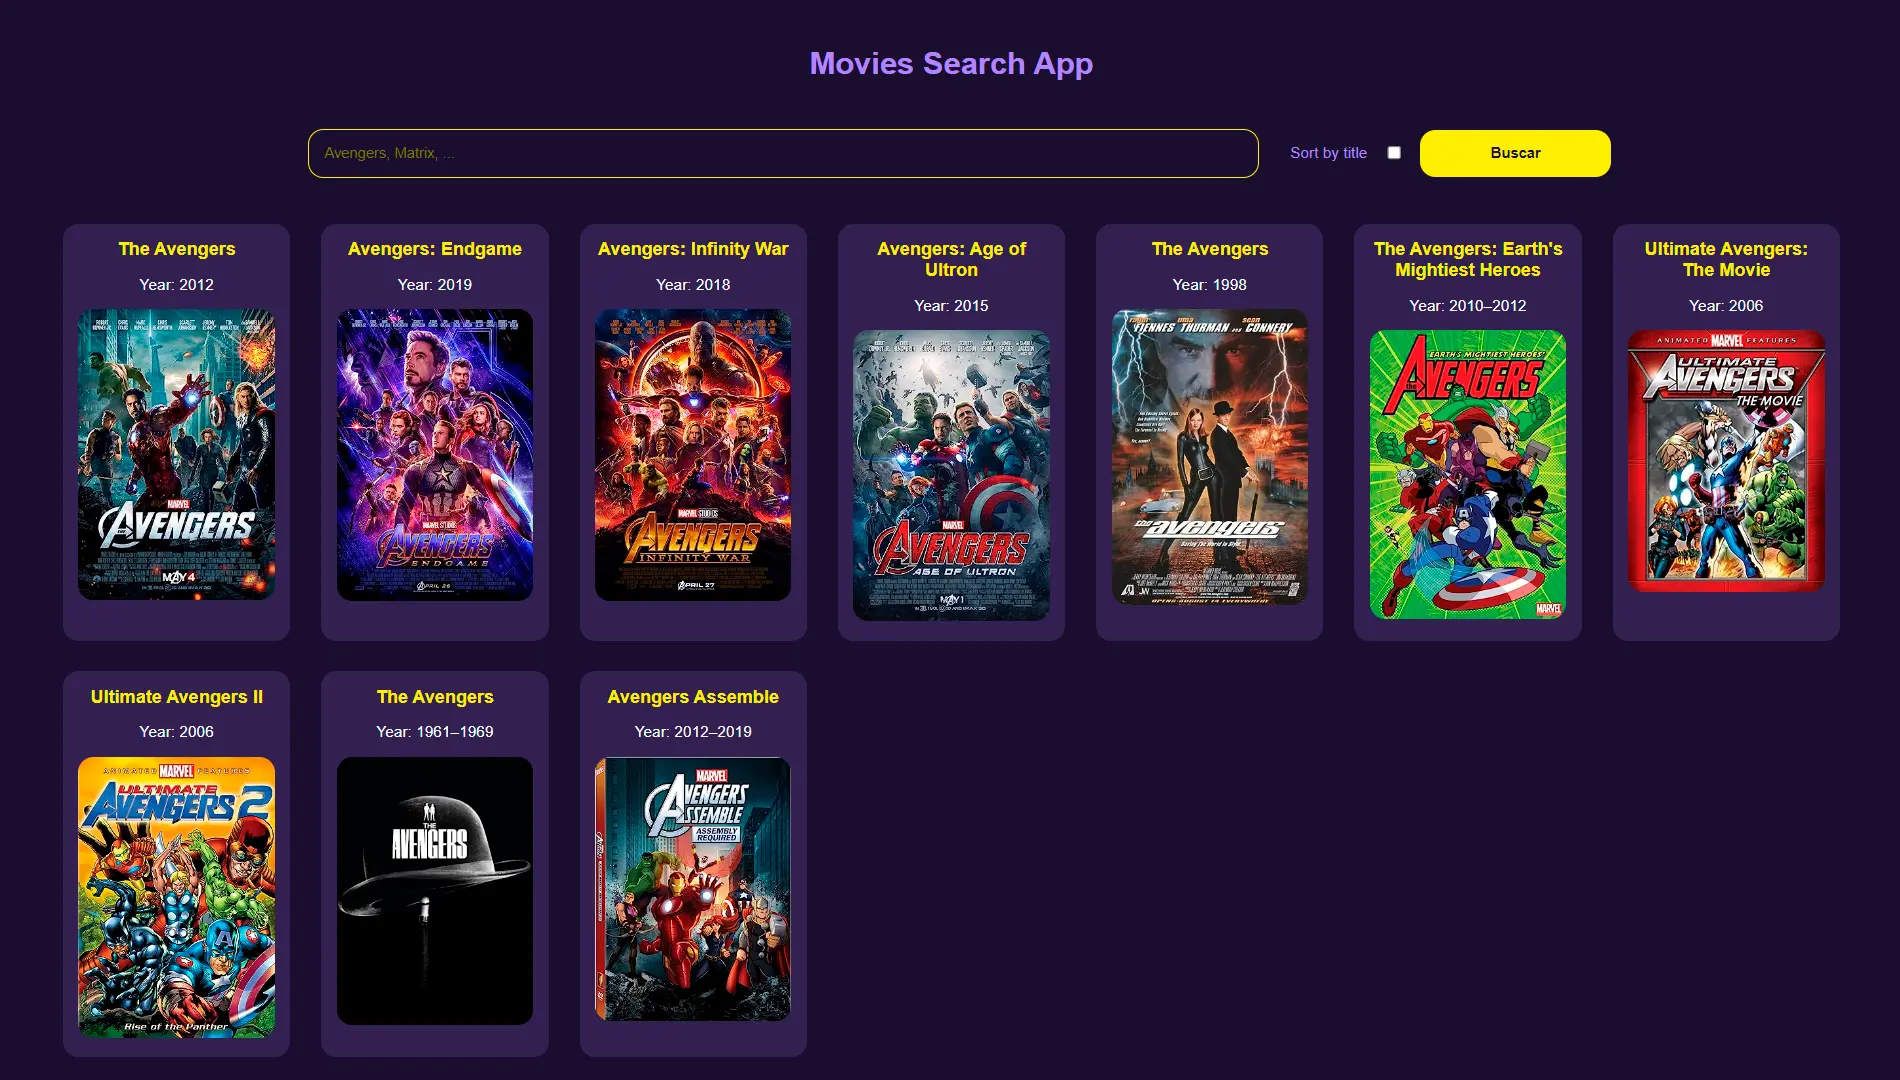This screenshot has width=1900, height=1080.
Task: Select the title above Year: 1998
Action: (x=1210, y=249)
